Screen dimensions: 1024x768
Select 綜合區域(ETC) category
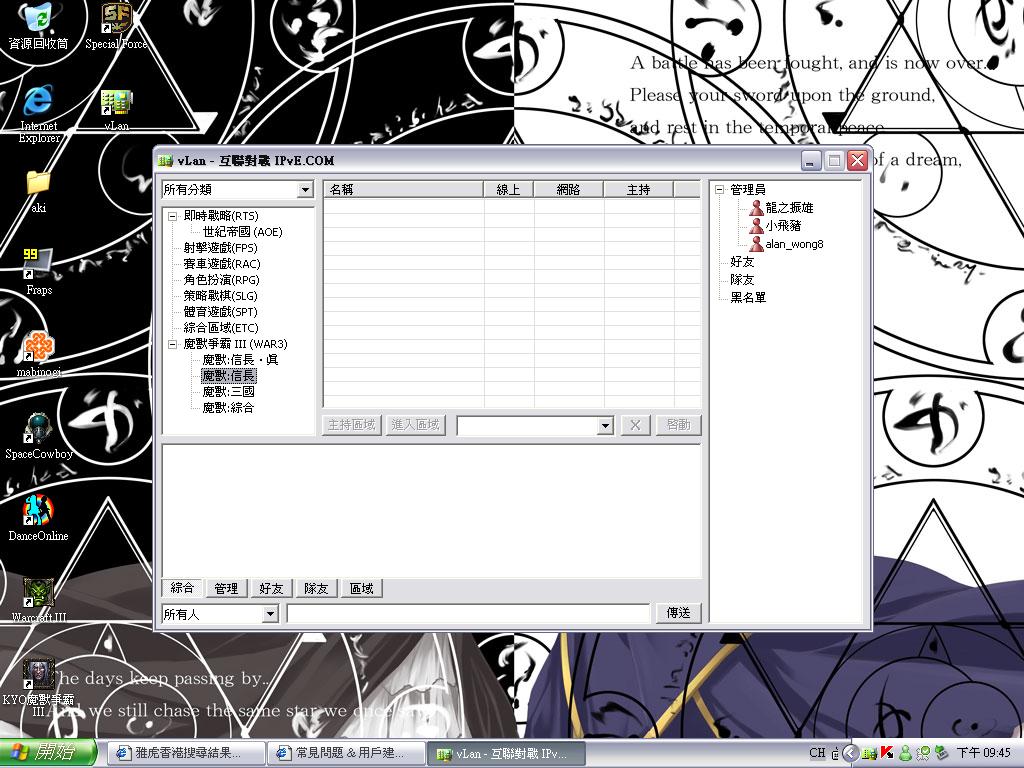coord(221,328)
